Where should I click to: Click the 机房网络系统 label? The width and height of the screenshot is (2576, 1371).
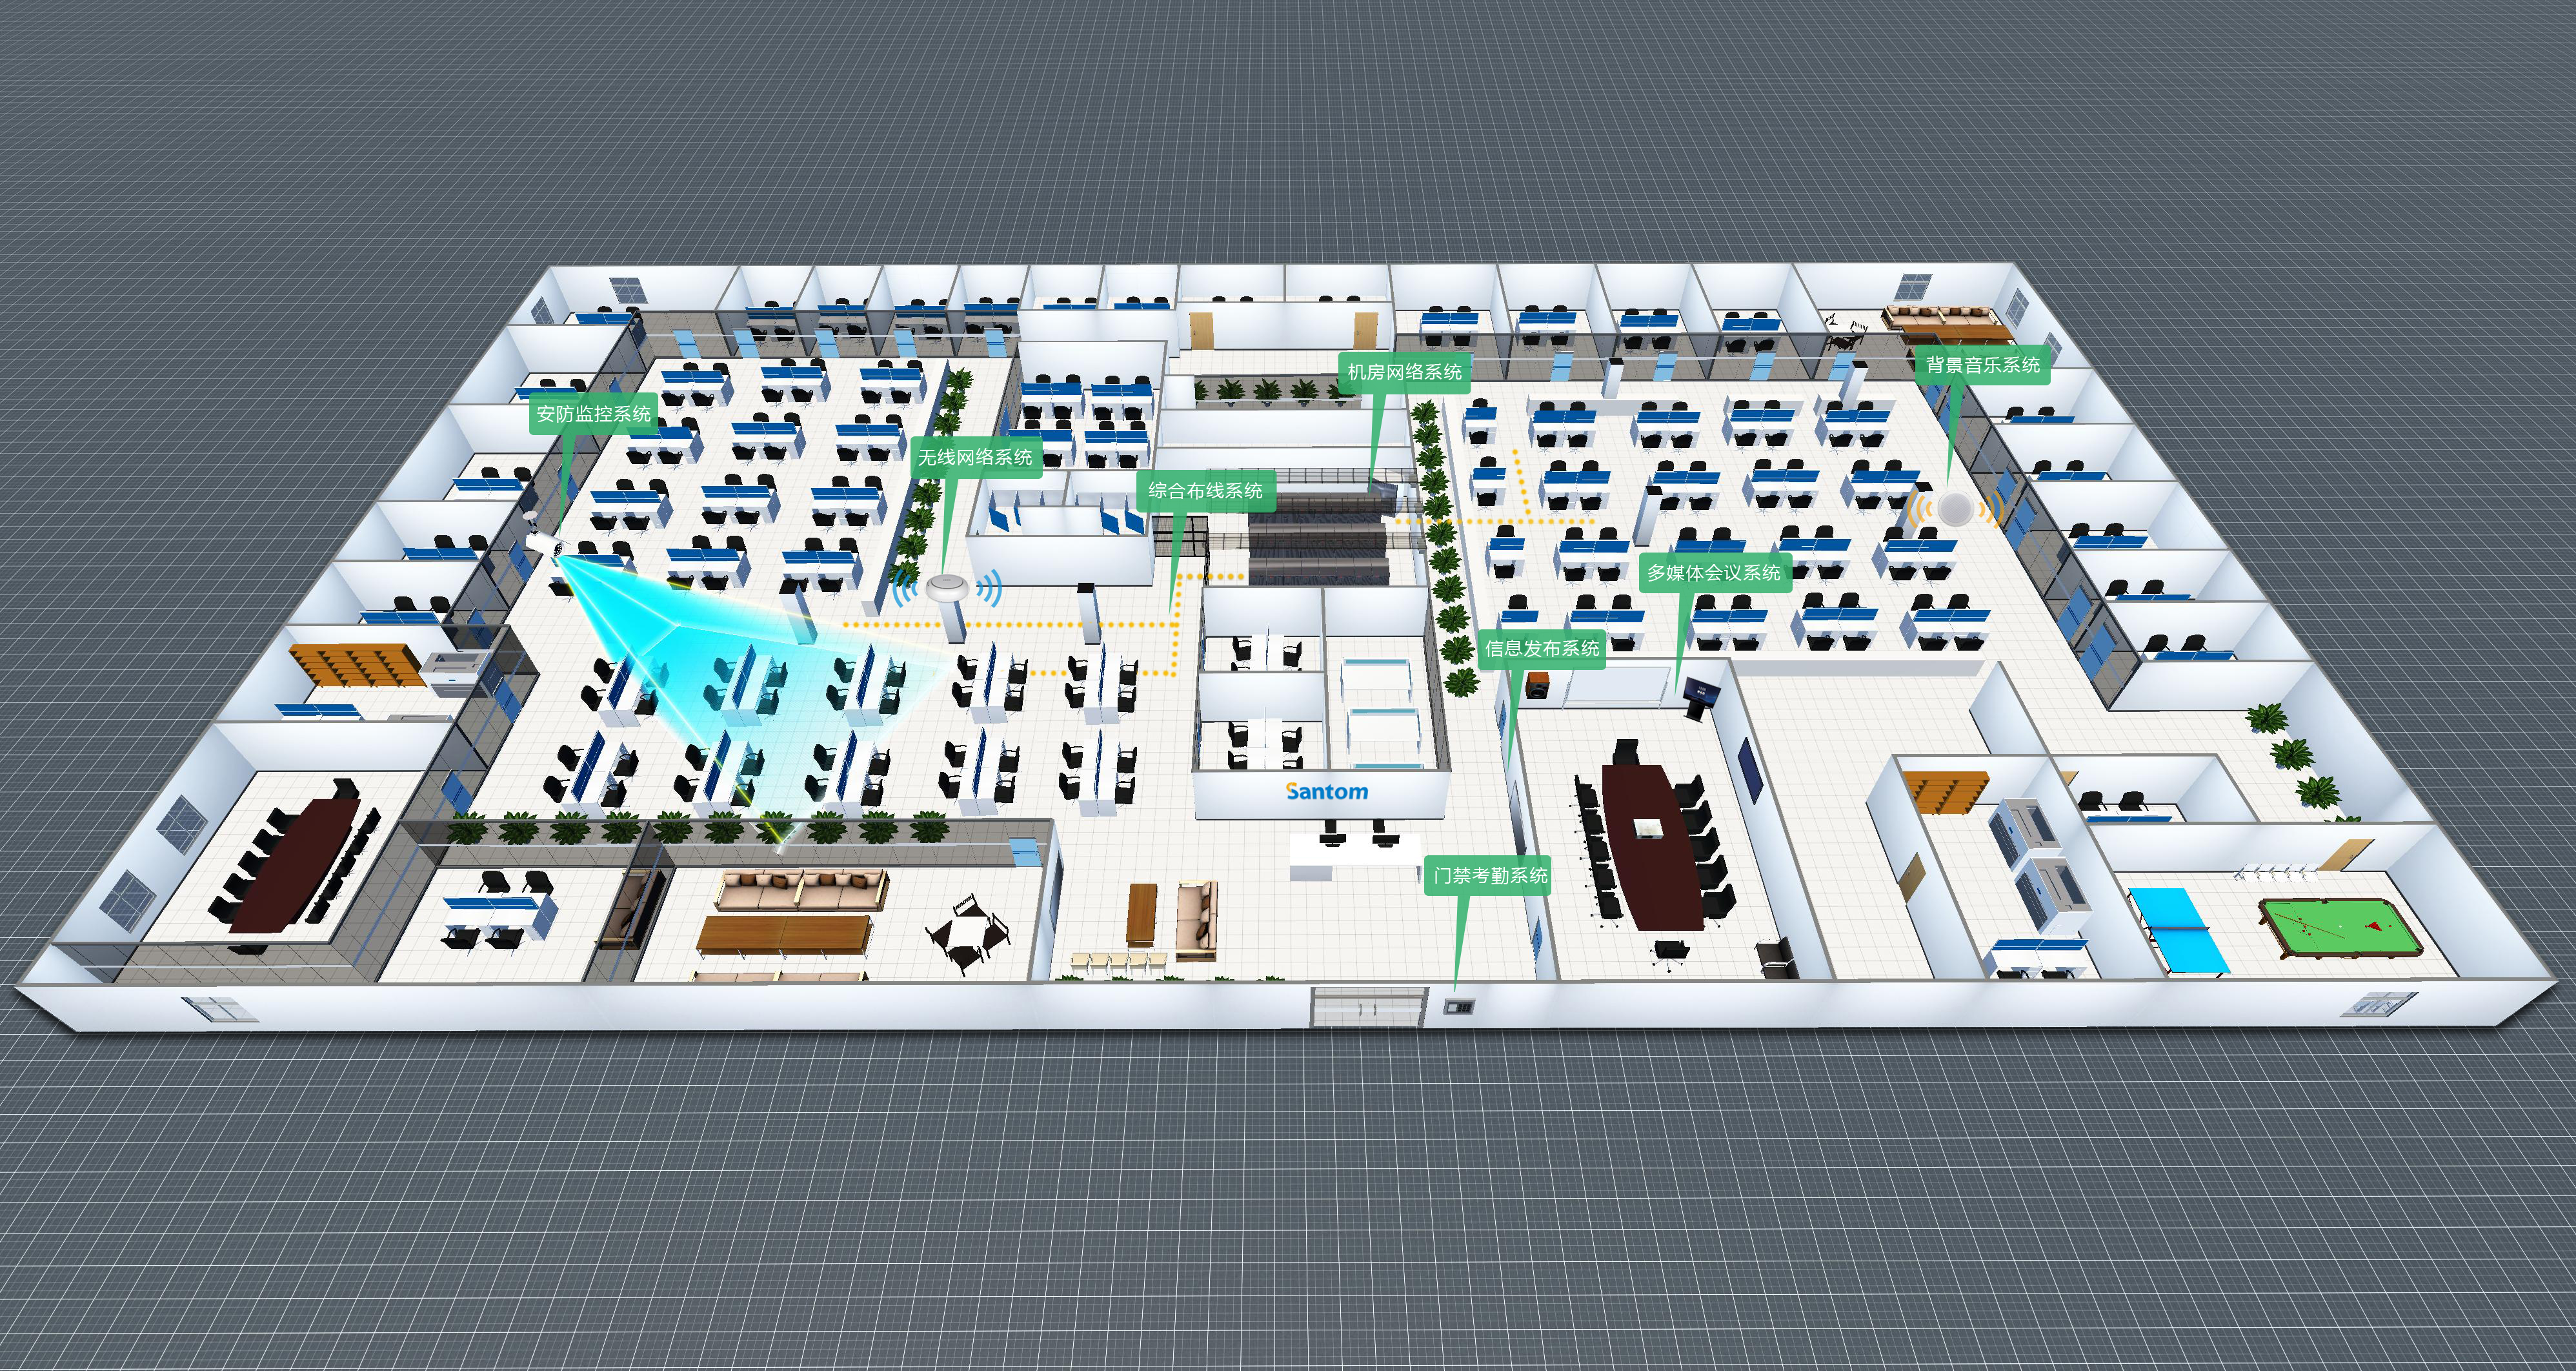coord(1404,372)
